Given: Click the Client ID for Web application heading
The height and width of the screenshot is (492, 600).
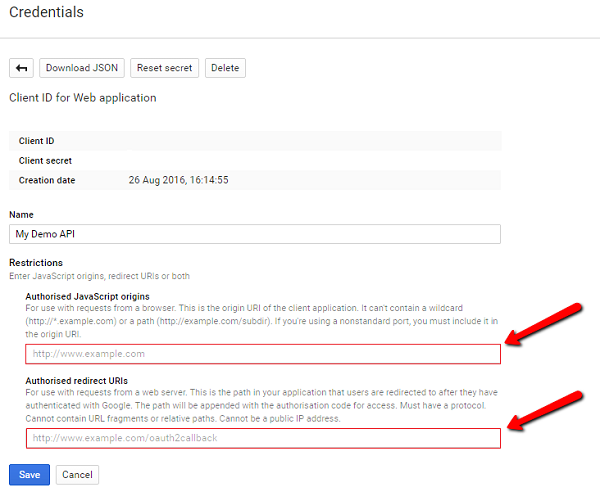Looking at the screenshot, I should coord(83,98).
